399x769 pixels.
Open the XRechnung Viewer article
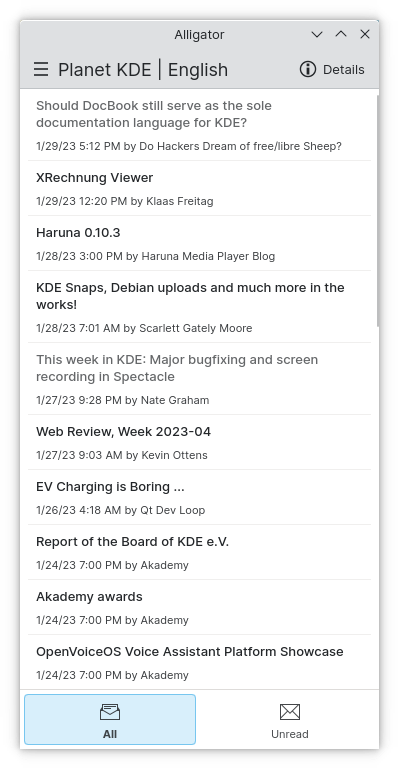click(200, 188)
